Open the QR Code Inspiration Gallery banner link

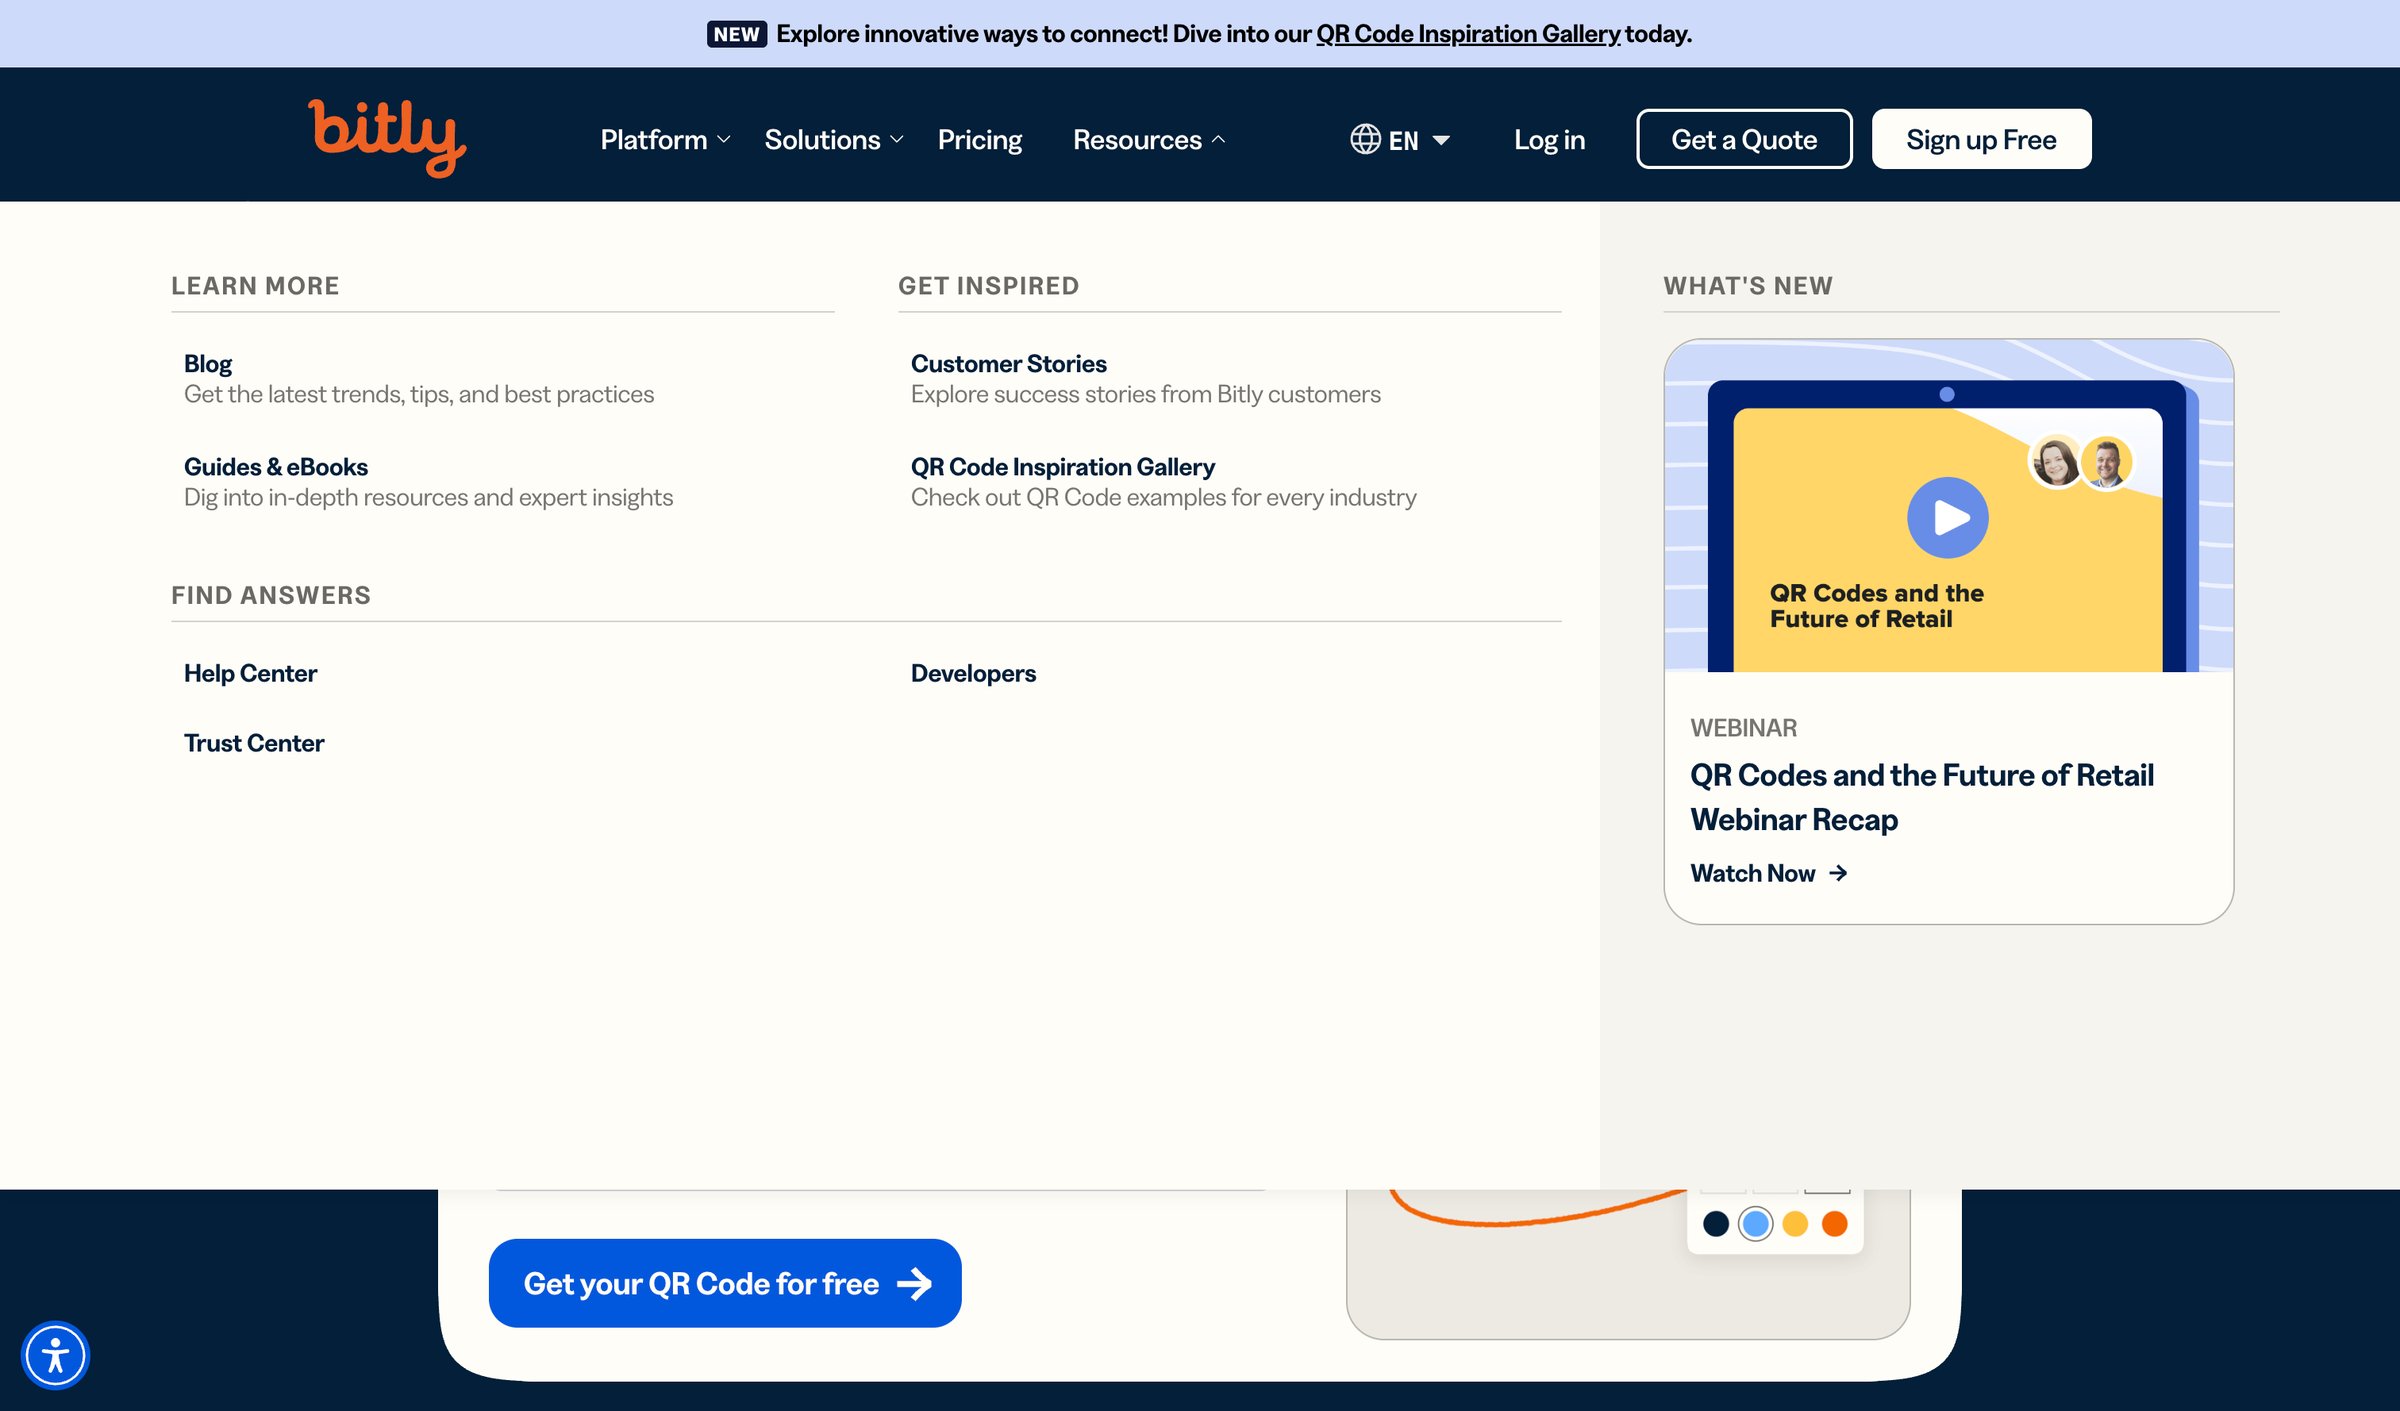pyautogui.click(x=1468, y=33)
